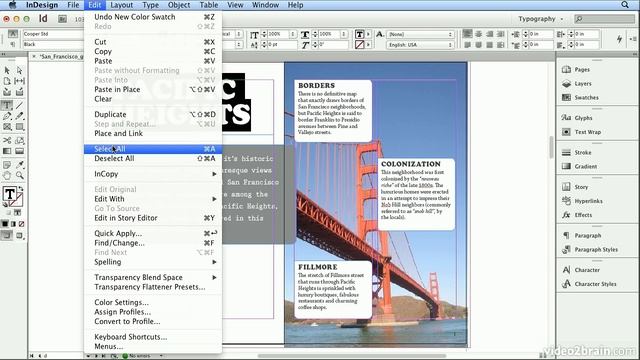Enable align center paragraph alignment
640x360 pixels.
478,34
